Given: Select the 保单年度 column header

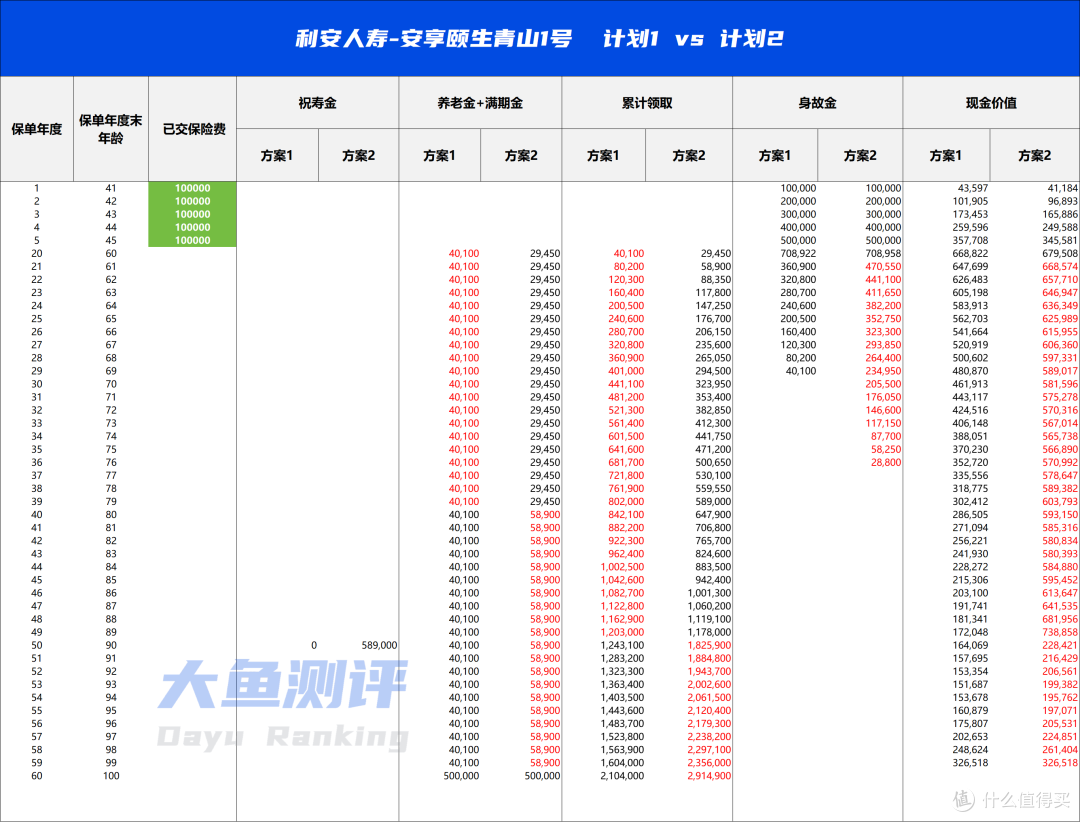Looking at the screenshot, I should 37,129.
